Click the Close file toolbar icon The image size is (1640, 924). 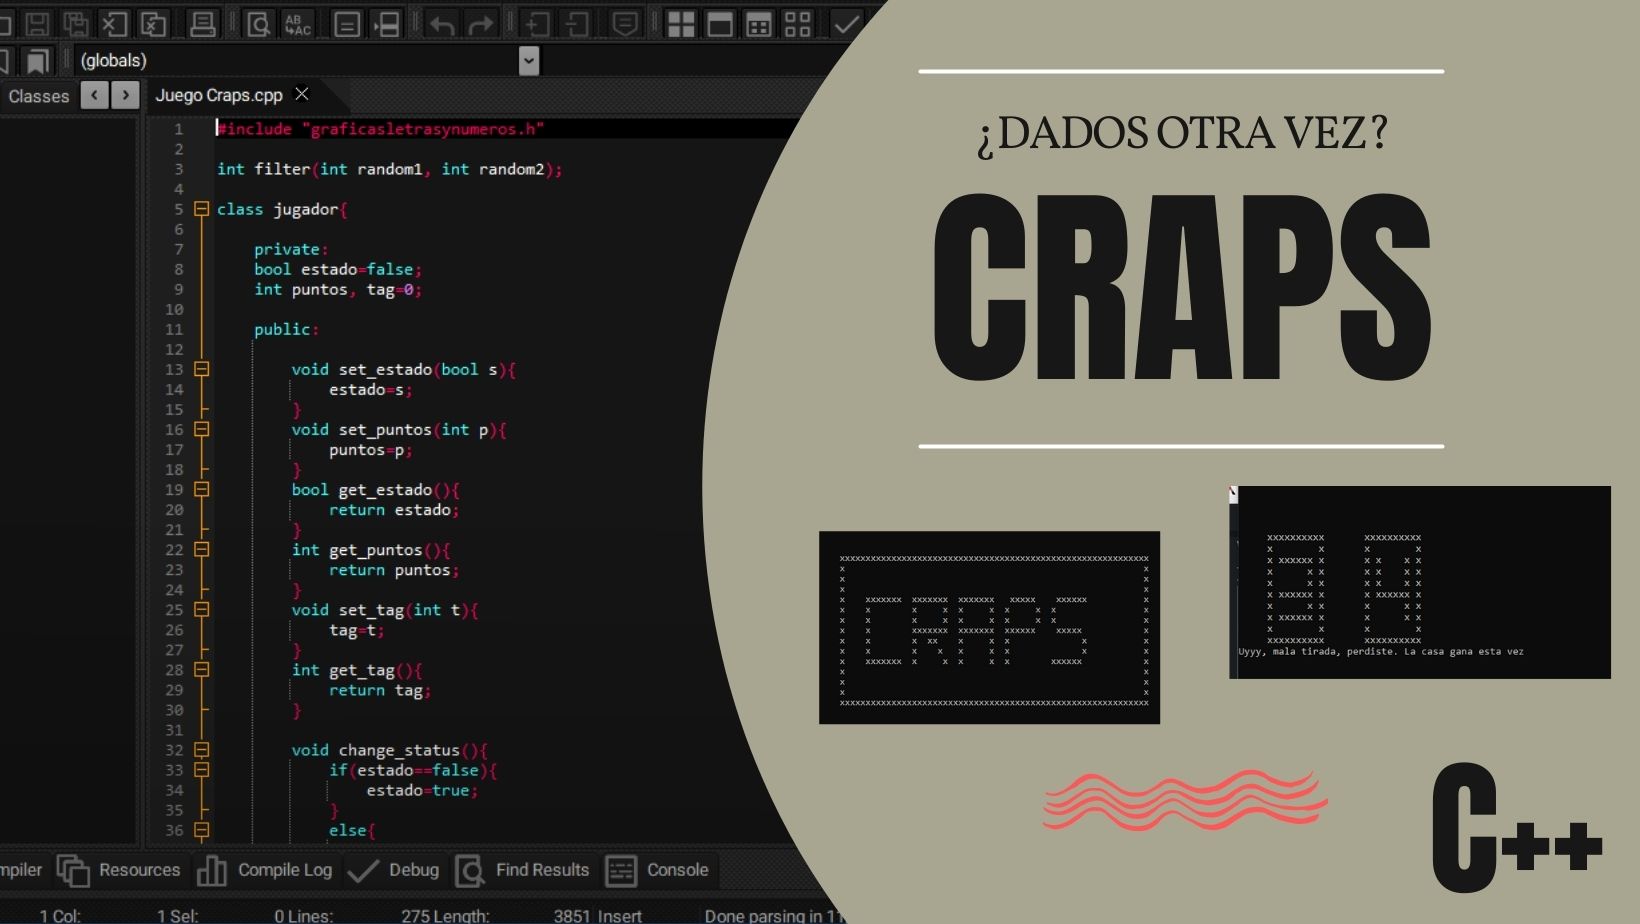click(115, 23)
